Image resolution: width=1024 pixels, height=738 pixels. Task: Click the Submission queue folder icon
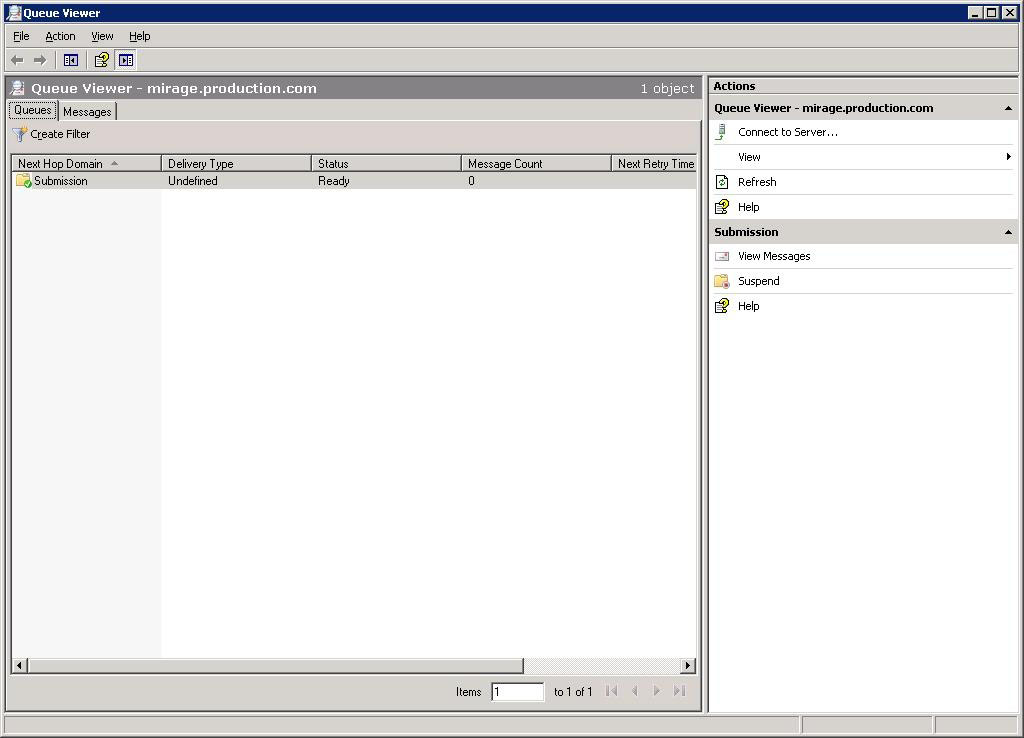click(x=24, y=181)
